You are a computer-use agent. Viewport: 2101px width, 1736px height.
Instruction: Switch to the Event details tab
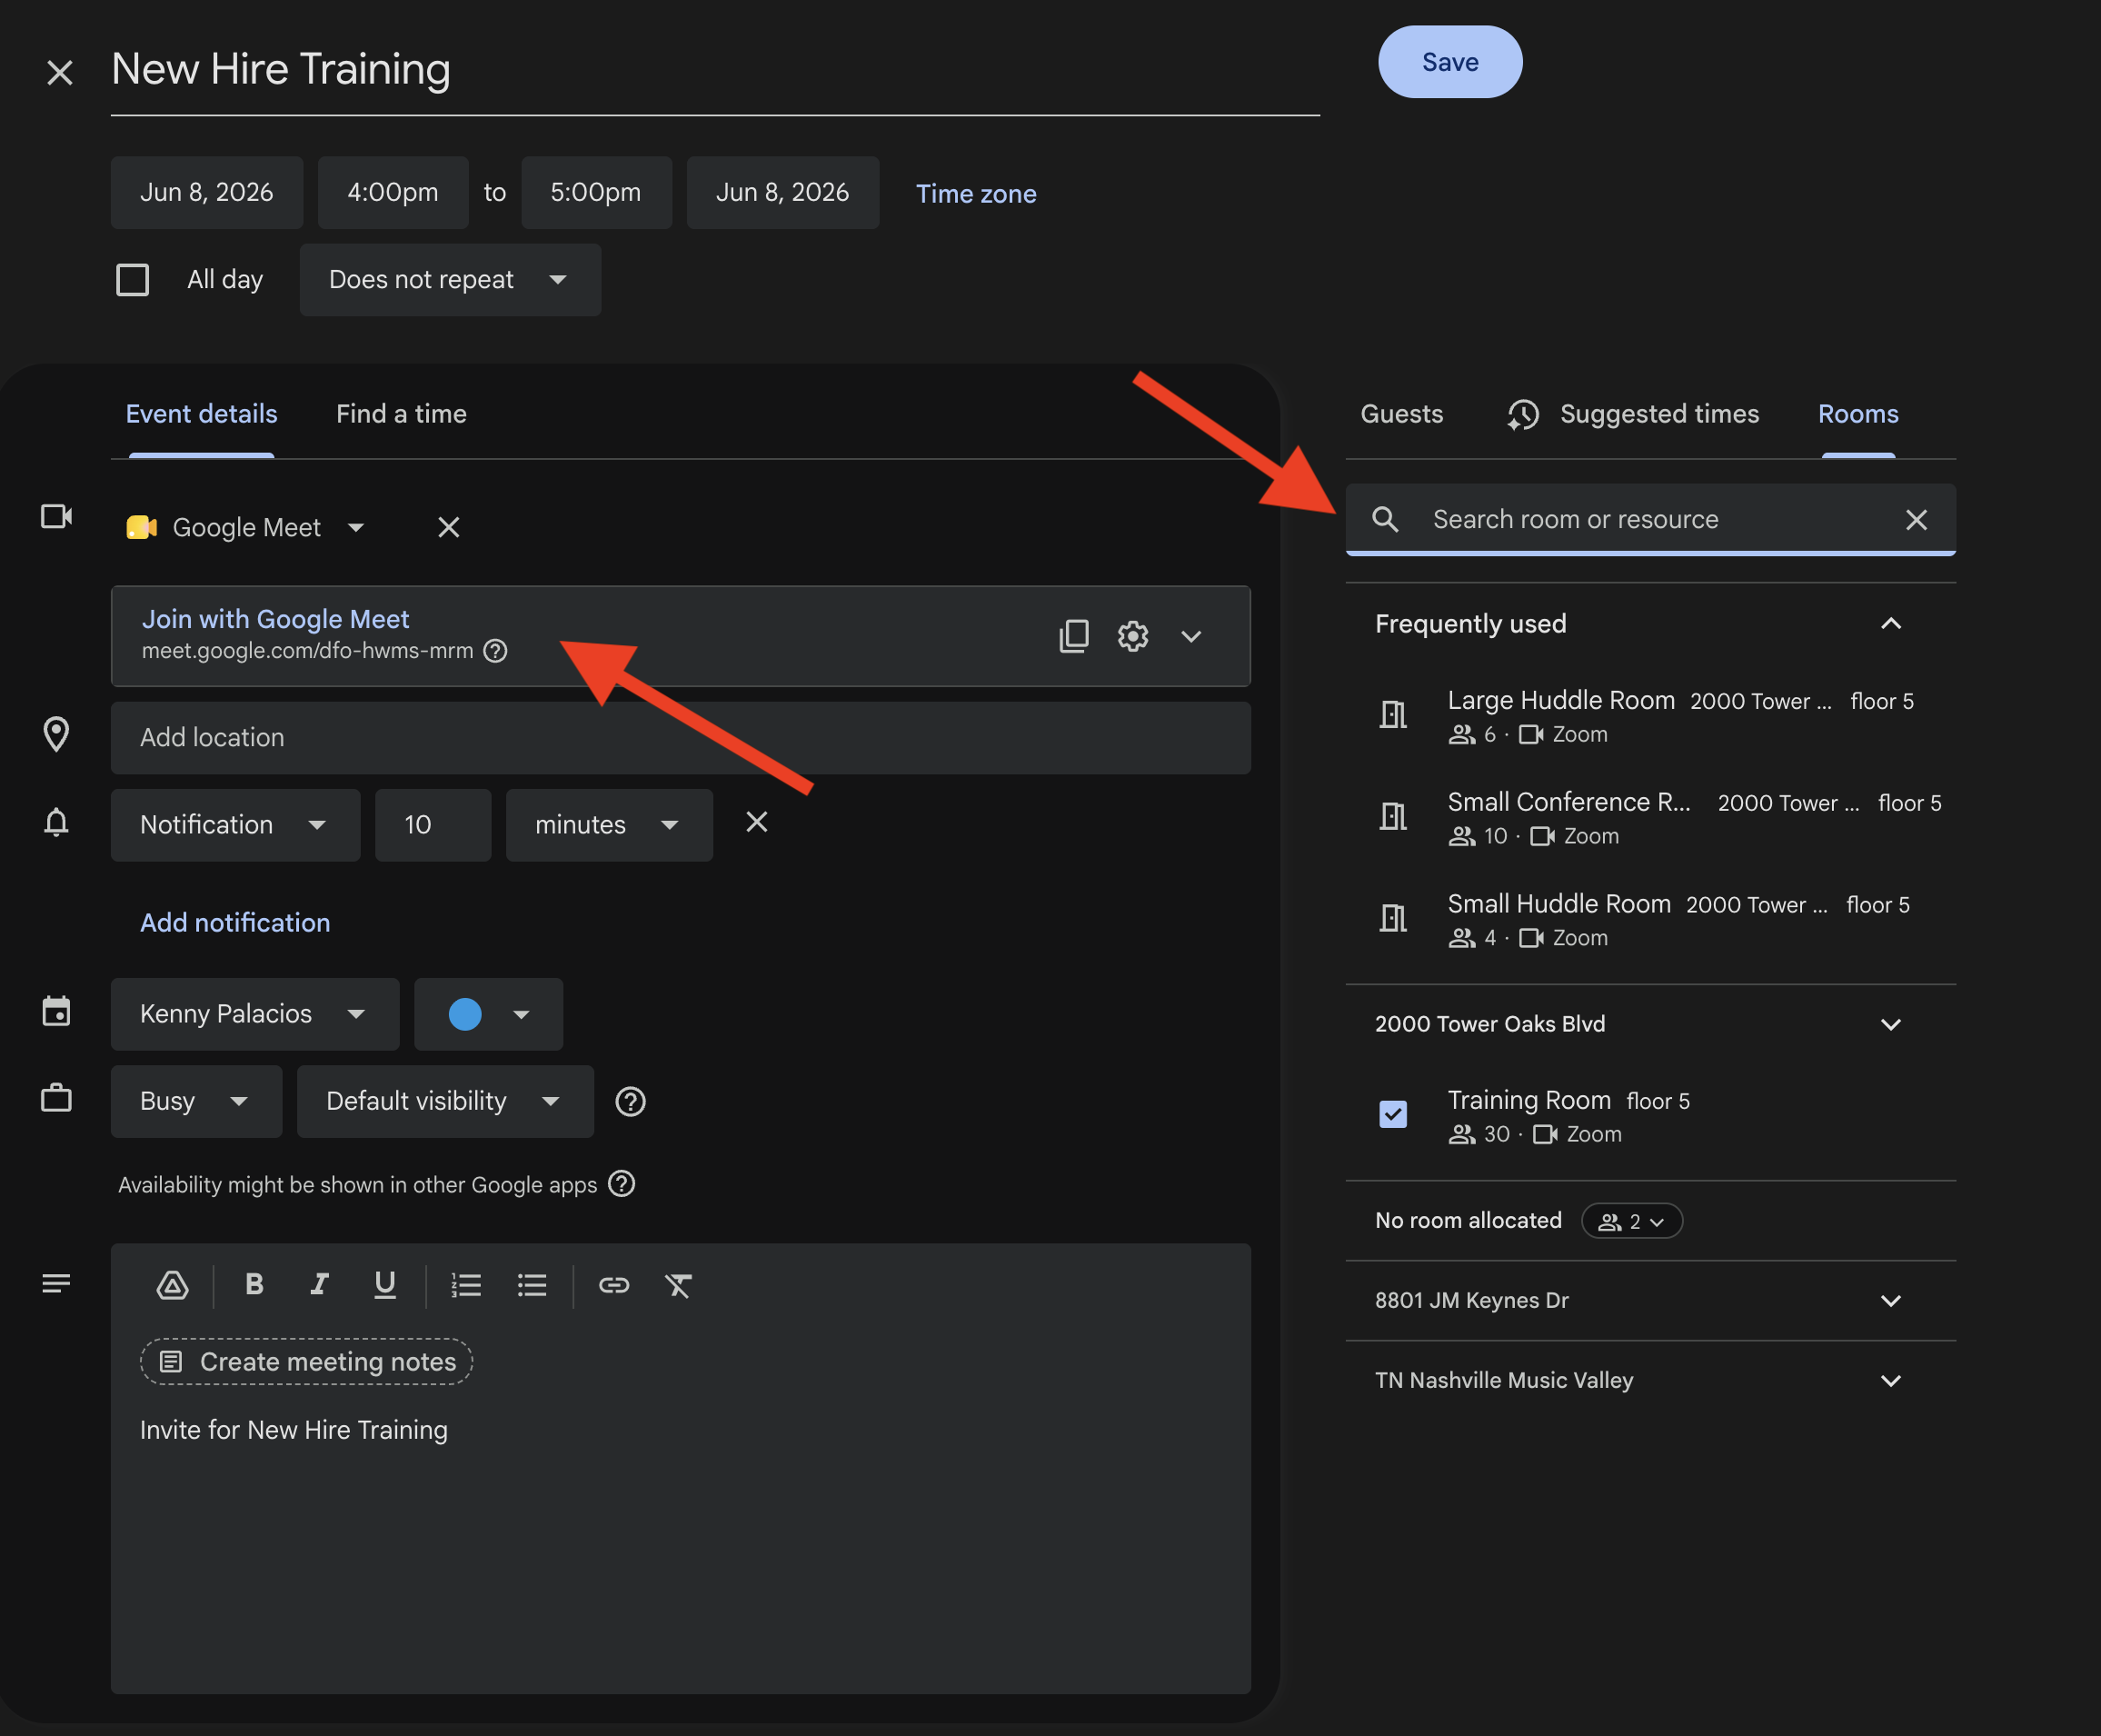202,414
